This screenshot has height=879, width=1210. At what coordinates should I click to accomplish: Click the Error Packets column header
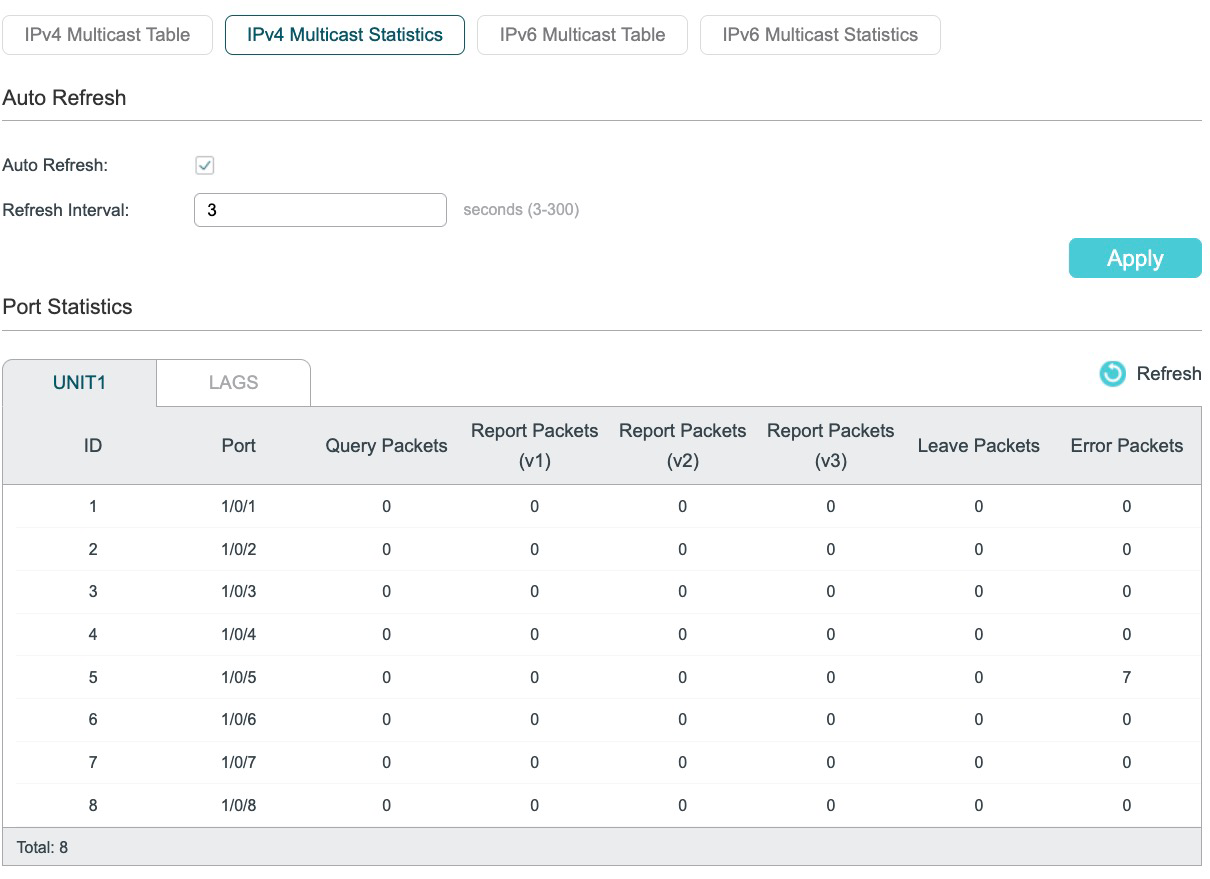pyautogui.click(x=1126, y=446)
